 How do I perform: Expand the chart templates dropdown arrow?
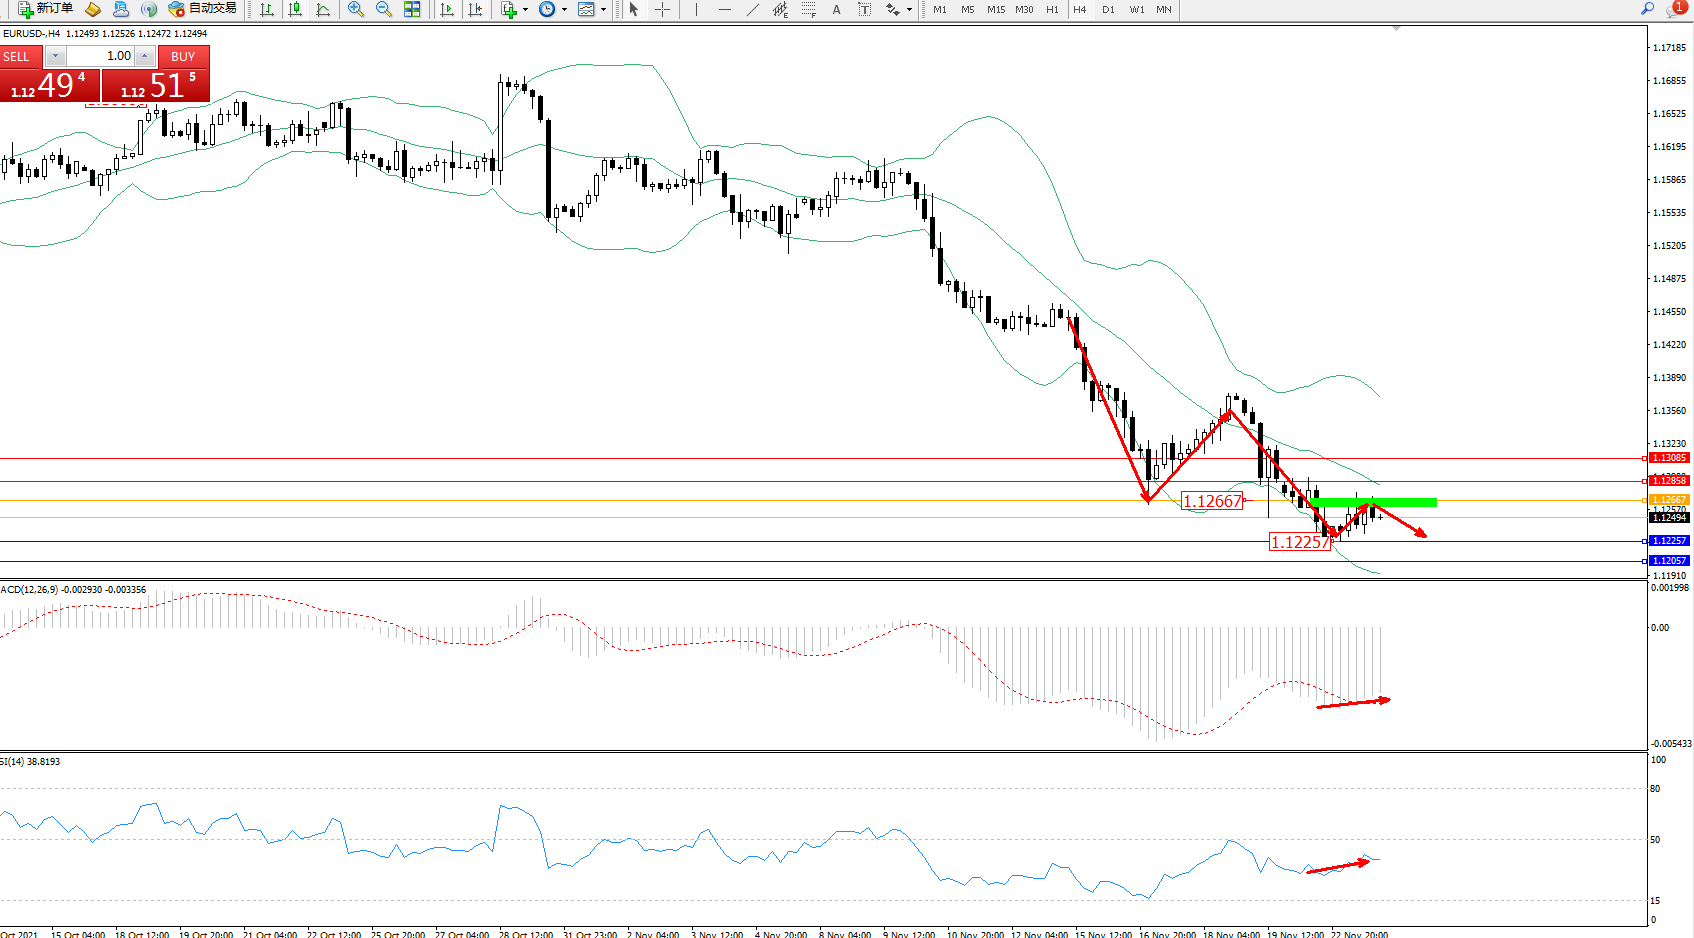[x=603, y=10]
